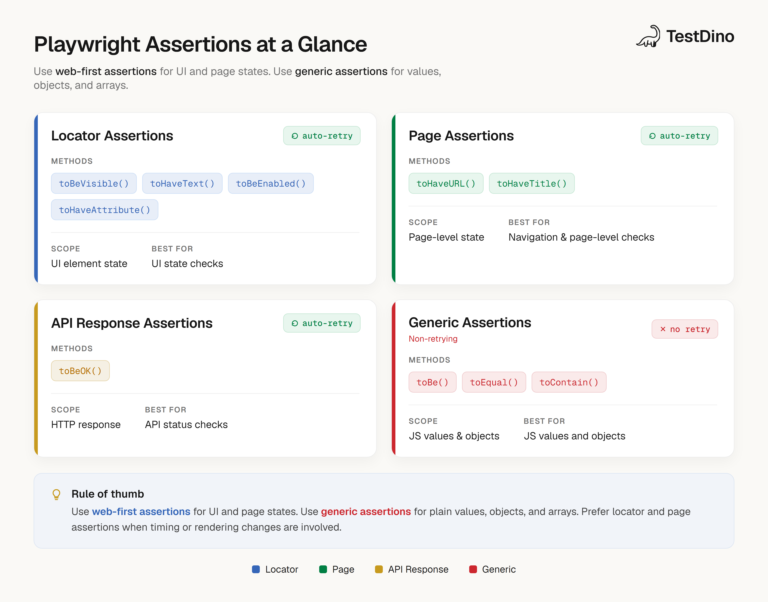This screenshot has height=602, width=768.
Task: Click the blue Locator legend swatch
Action: [256, 569]
